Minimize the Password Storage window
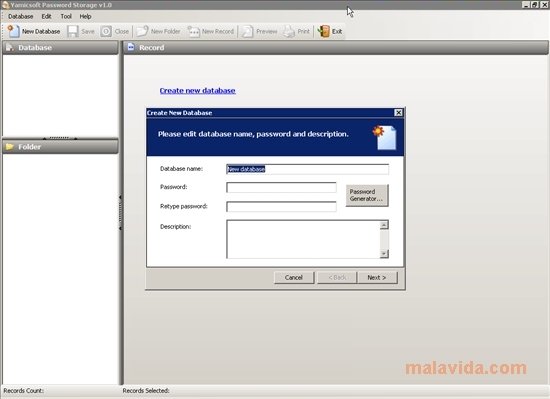The height and width of the screenshot is (399, 550). tap(526, 5)
